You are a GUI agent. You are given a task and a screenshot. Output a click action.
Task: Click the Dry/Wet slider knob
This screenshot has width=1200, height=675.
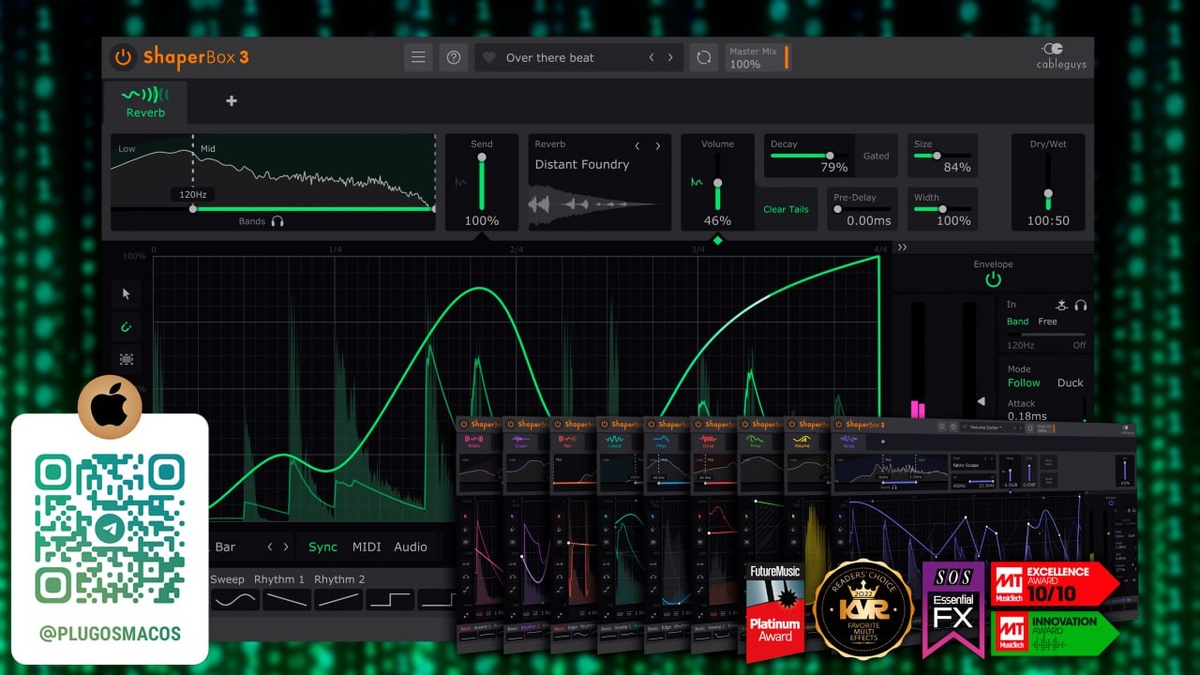click(x=1048, y=193)
